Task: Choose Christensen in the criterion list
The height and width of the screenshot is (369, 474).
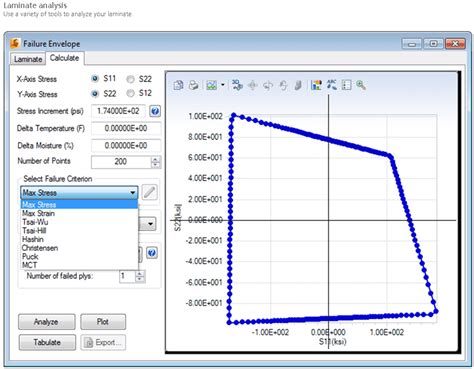Action: click(x=79, y=248)
